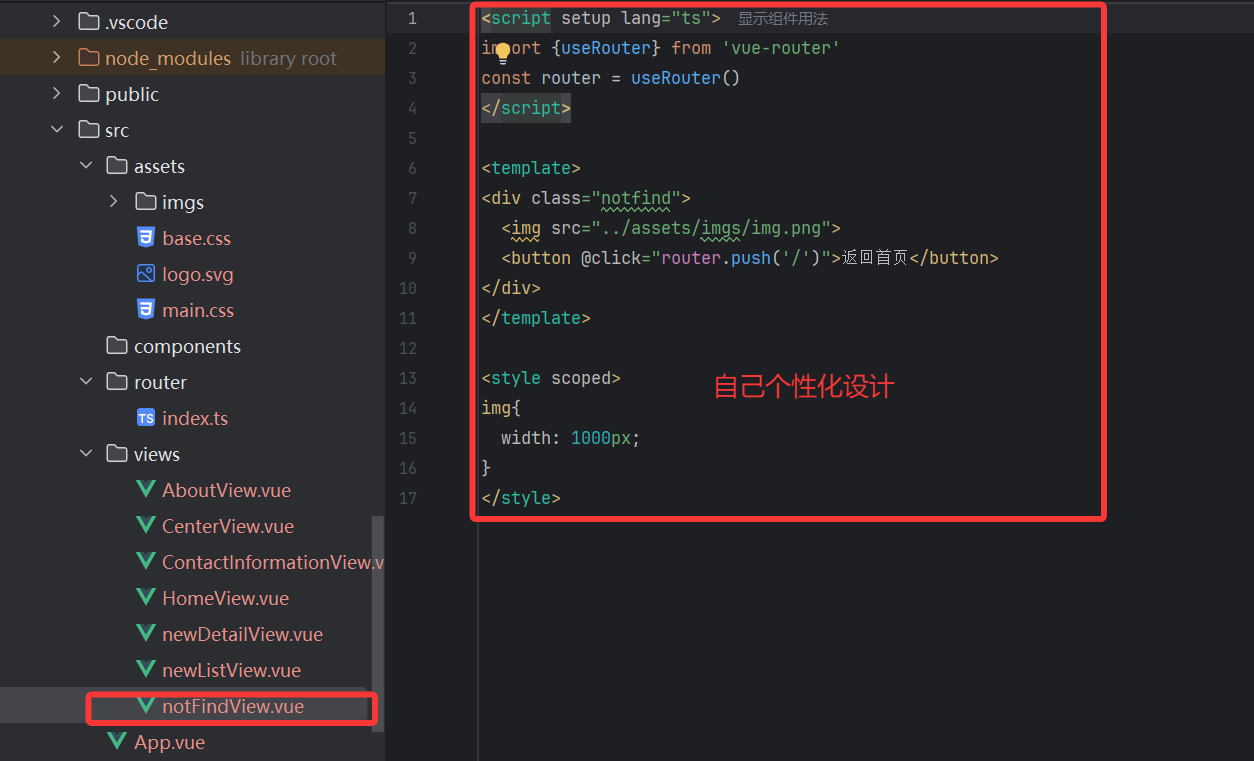Click the Vue icon of AboutView.vue

146,490
